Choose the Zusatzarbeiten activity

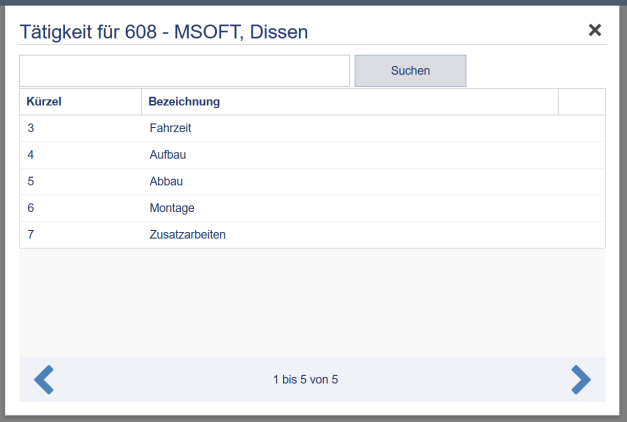187,235
